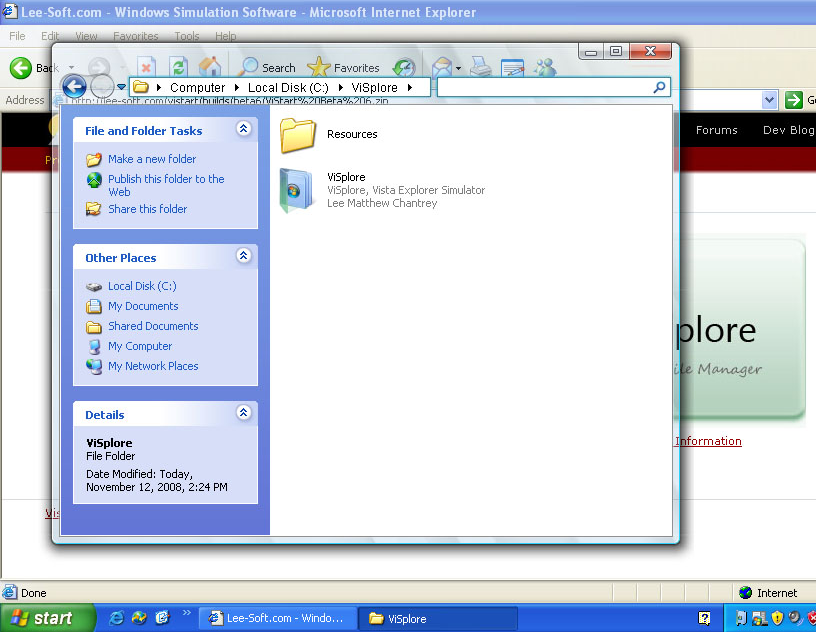The width and height of the screenshot is (816, 632).
Task: Follow the red Information link on the webpage
Action: 708,441
